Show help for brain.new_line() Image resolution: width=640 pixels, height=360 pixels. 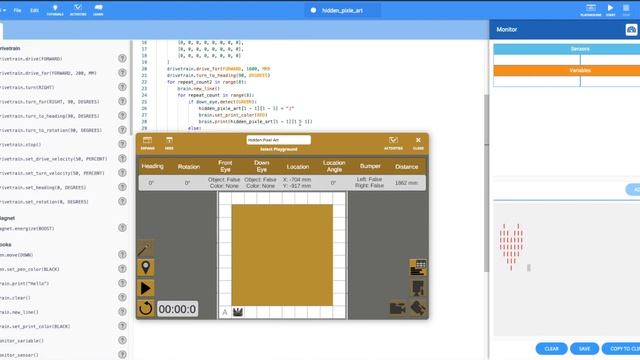(x=122, y=311)
